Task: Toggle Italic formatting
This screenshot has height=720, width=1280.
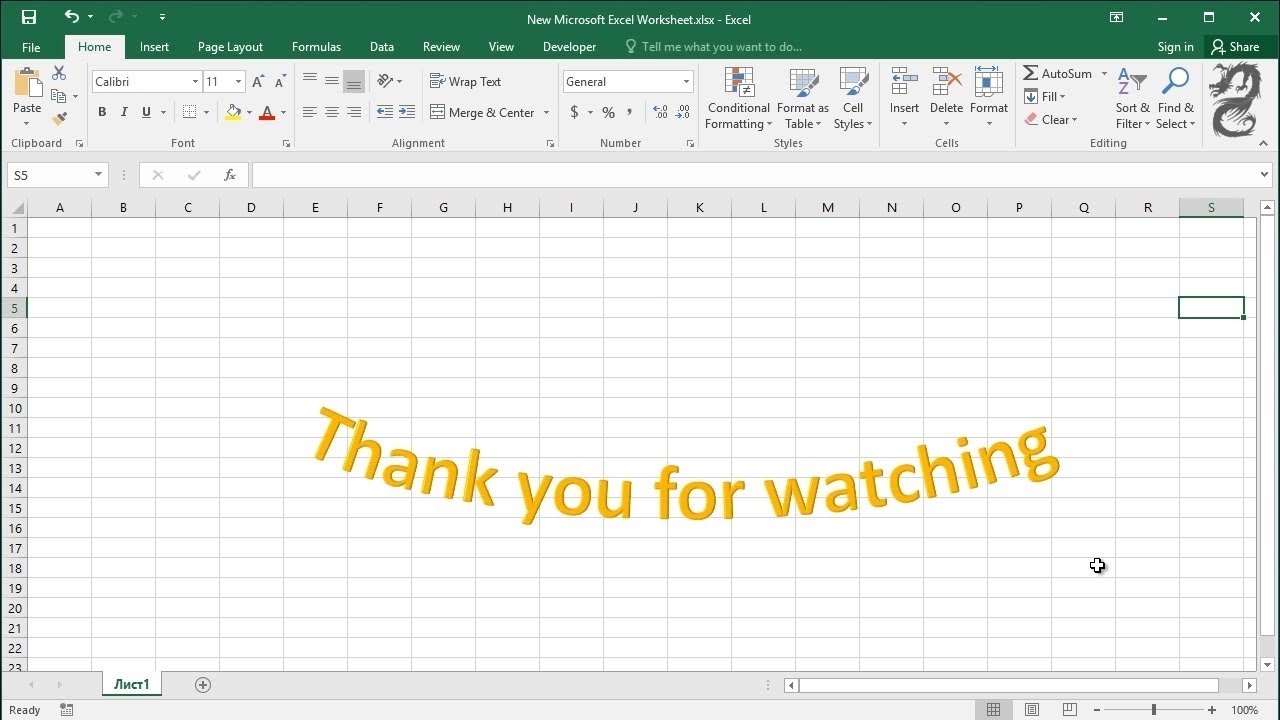Action: click(x=124, y=112)
